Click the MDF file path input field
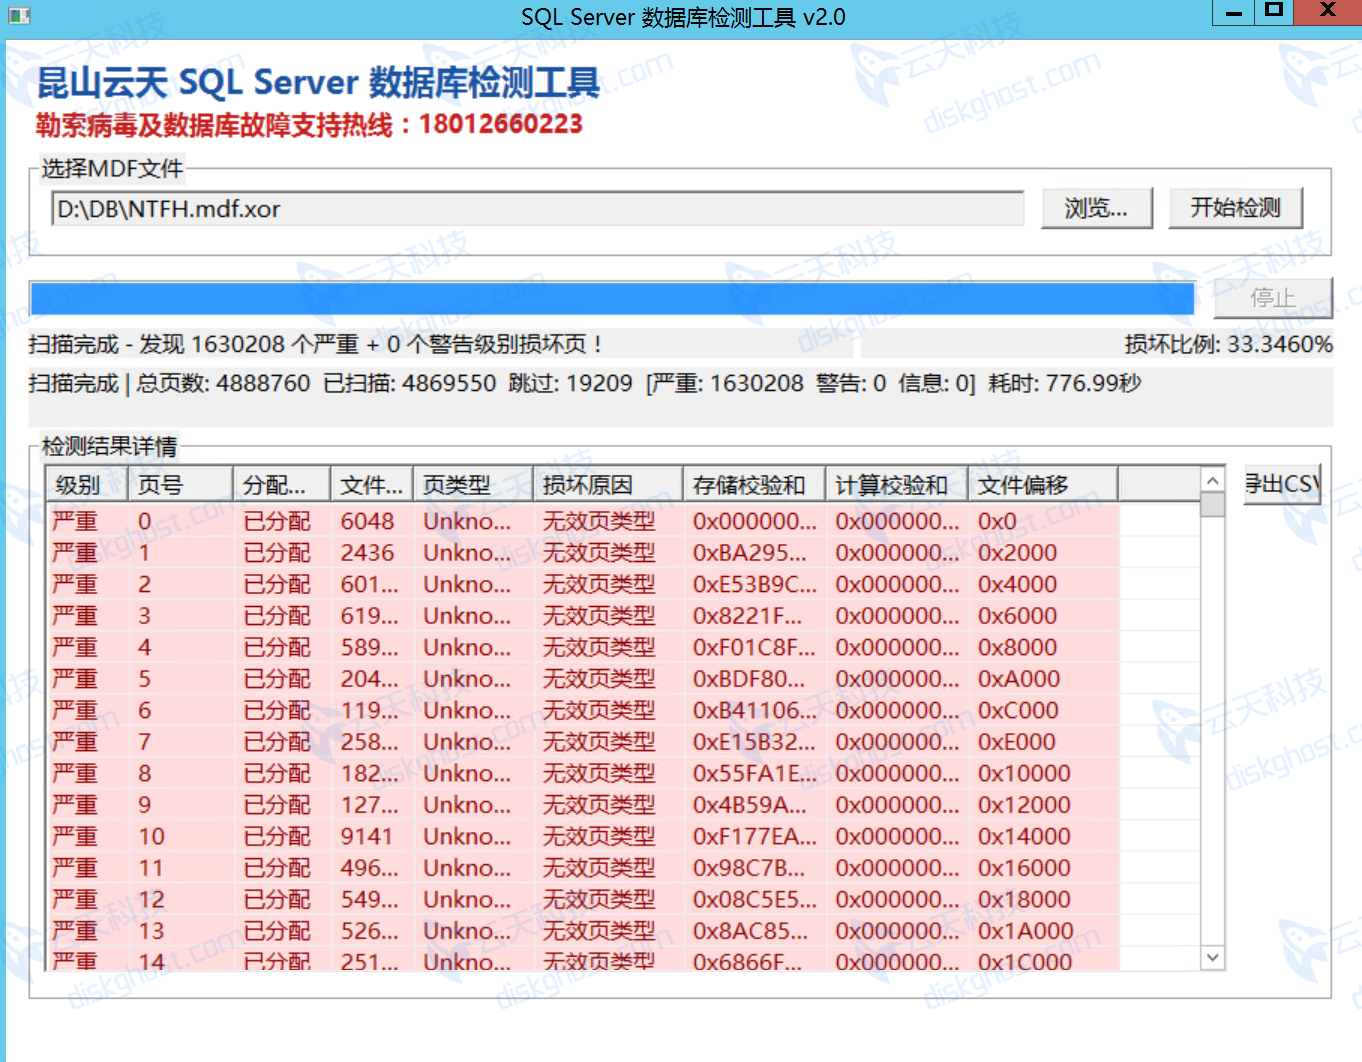Image resolution: width=1362 pixels, height=1062 pixels. (537, 209)
